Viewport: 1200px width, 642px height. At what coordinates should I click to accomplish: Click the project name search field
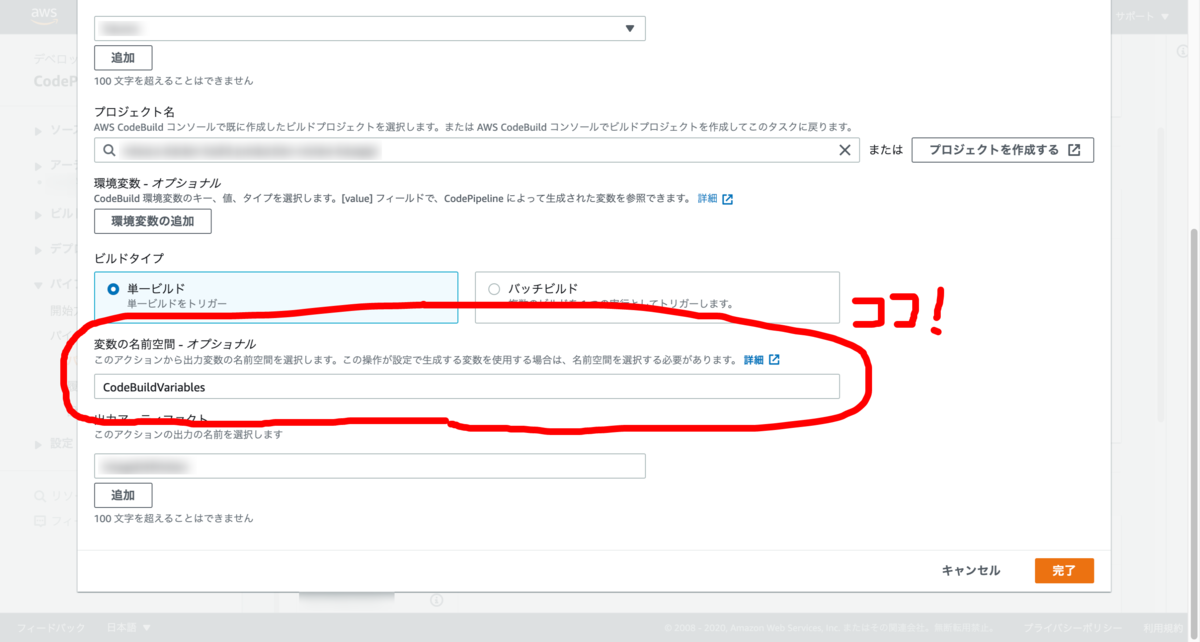click(477, 150)
